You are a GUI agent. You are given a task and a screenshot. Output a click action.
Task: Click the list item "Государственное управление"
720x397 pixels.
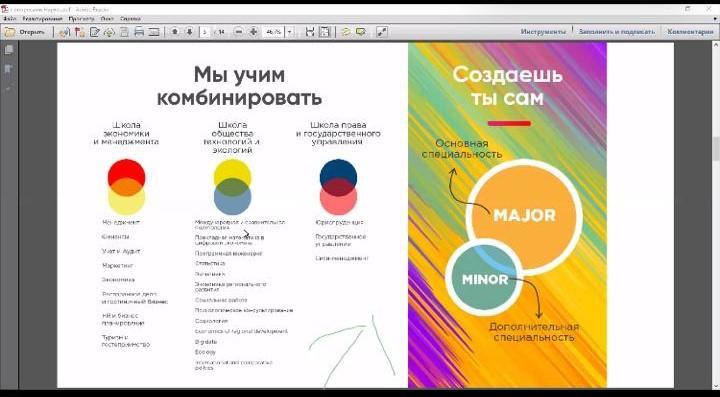pos(340,240)
